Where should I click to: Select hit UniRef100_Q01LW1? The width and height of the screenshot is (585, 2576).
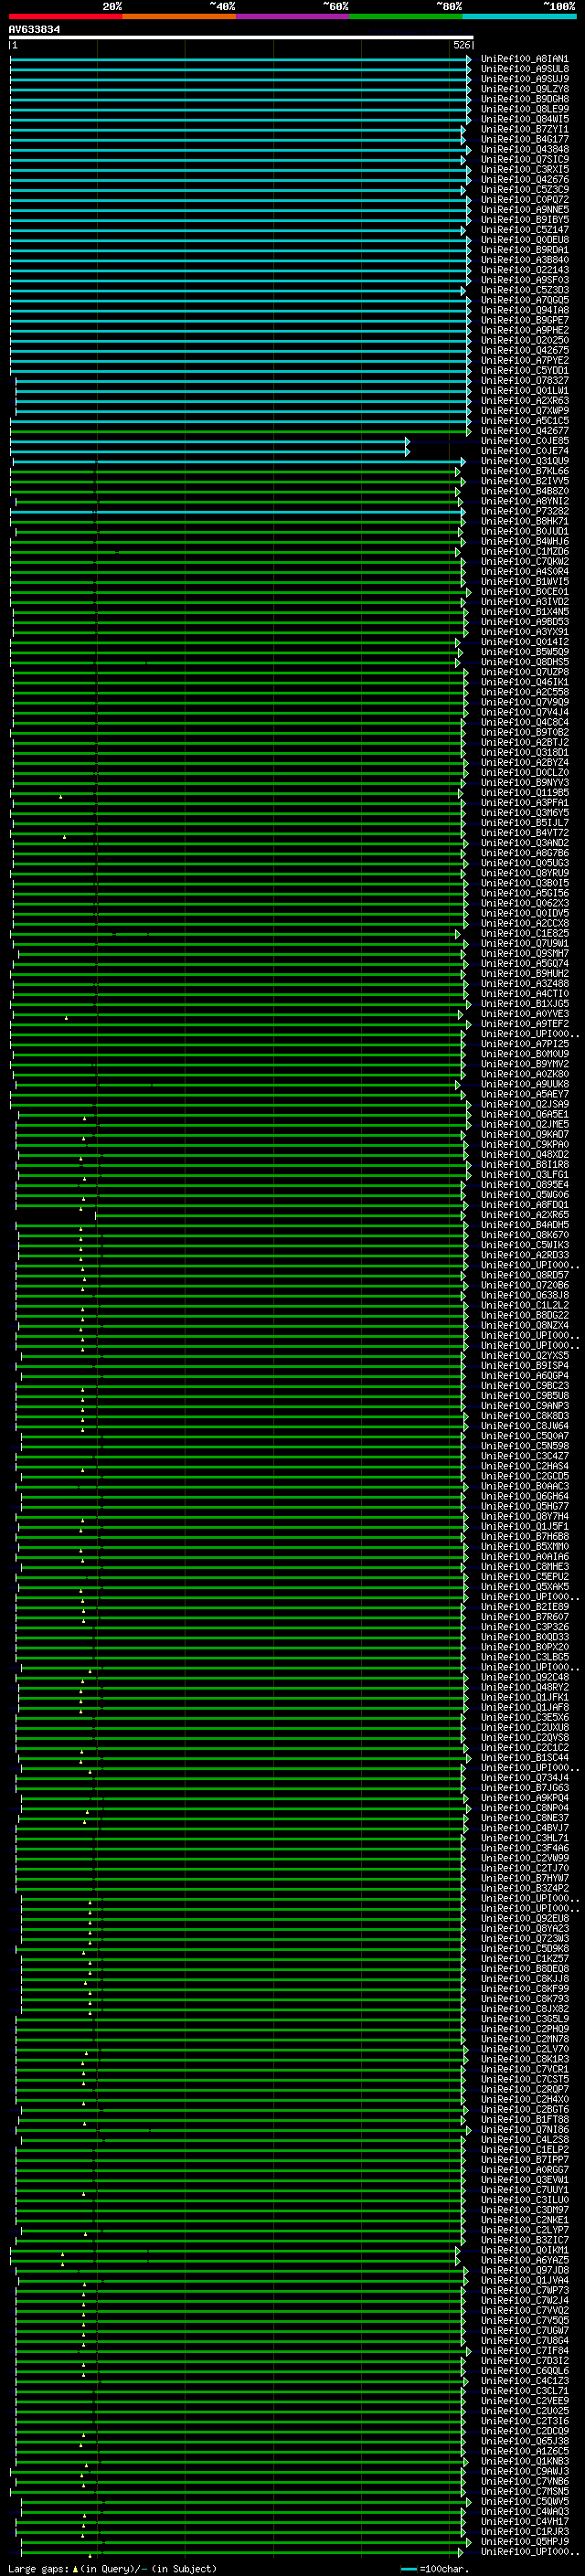click(524, 390)
